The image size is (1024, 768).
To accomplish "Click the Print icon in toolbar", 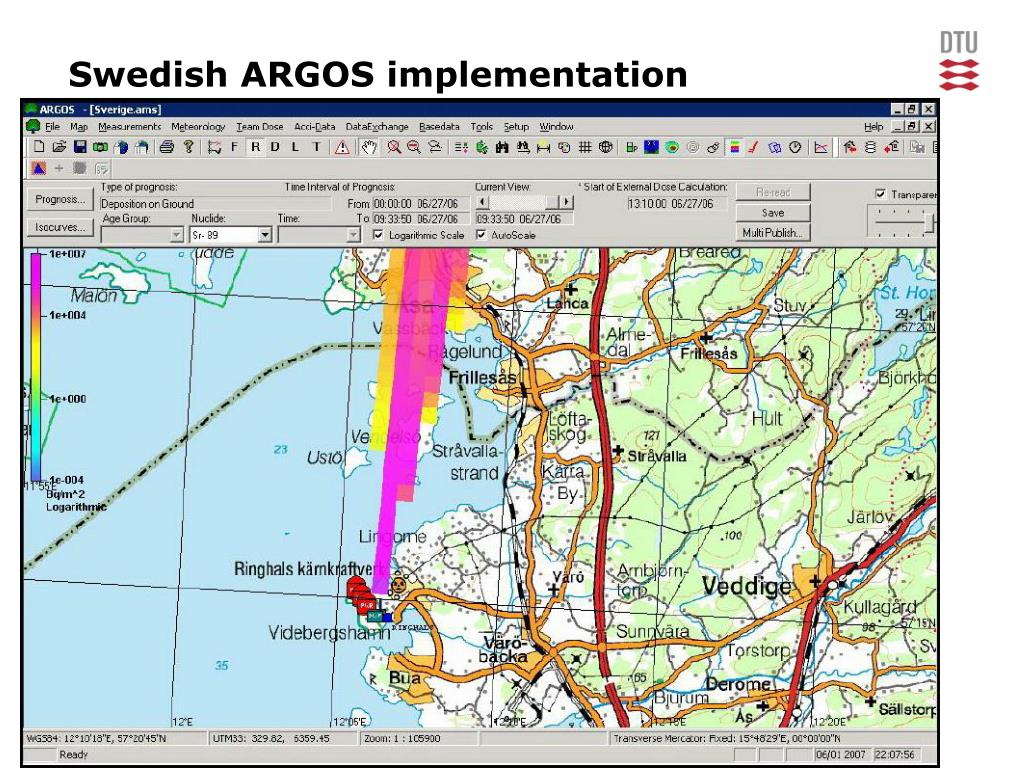I will point(167,147).
